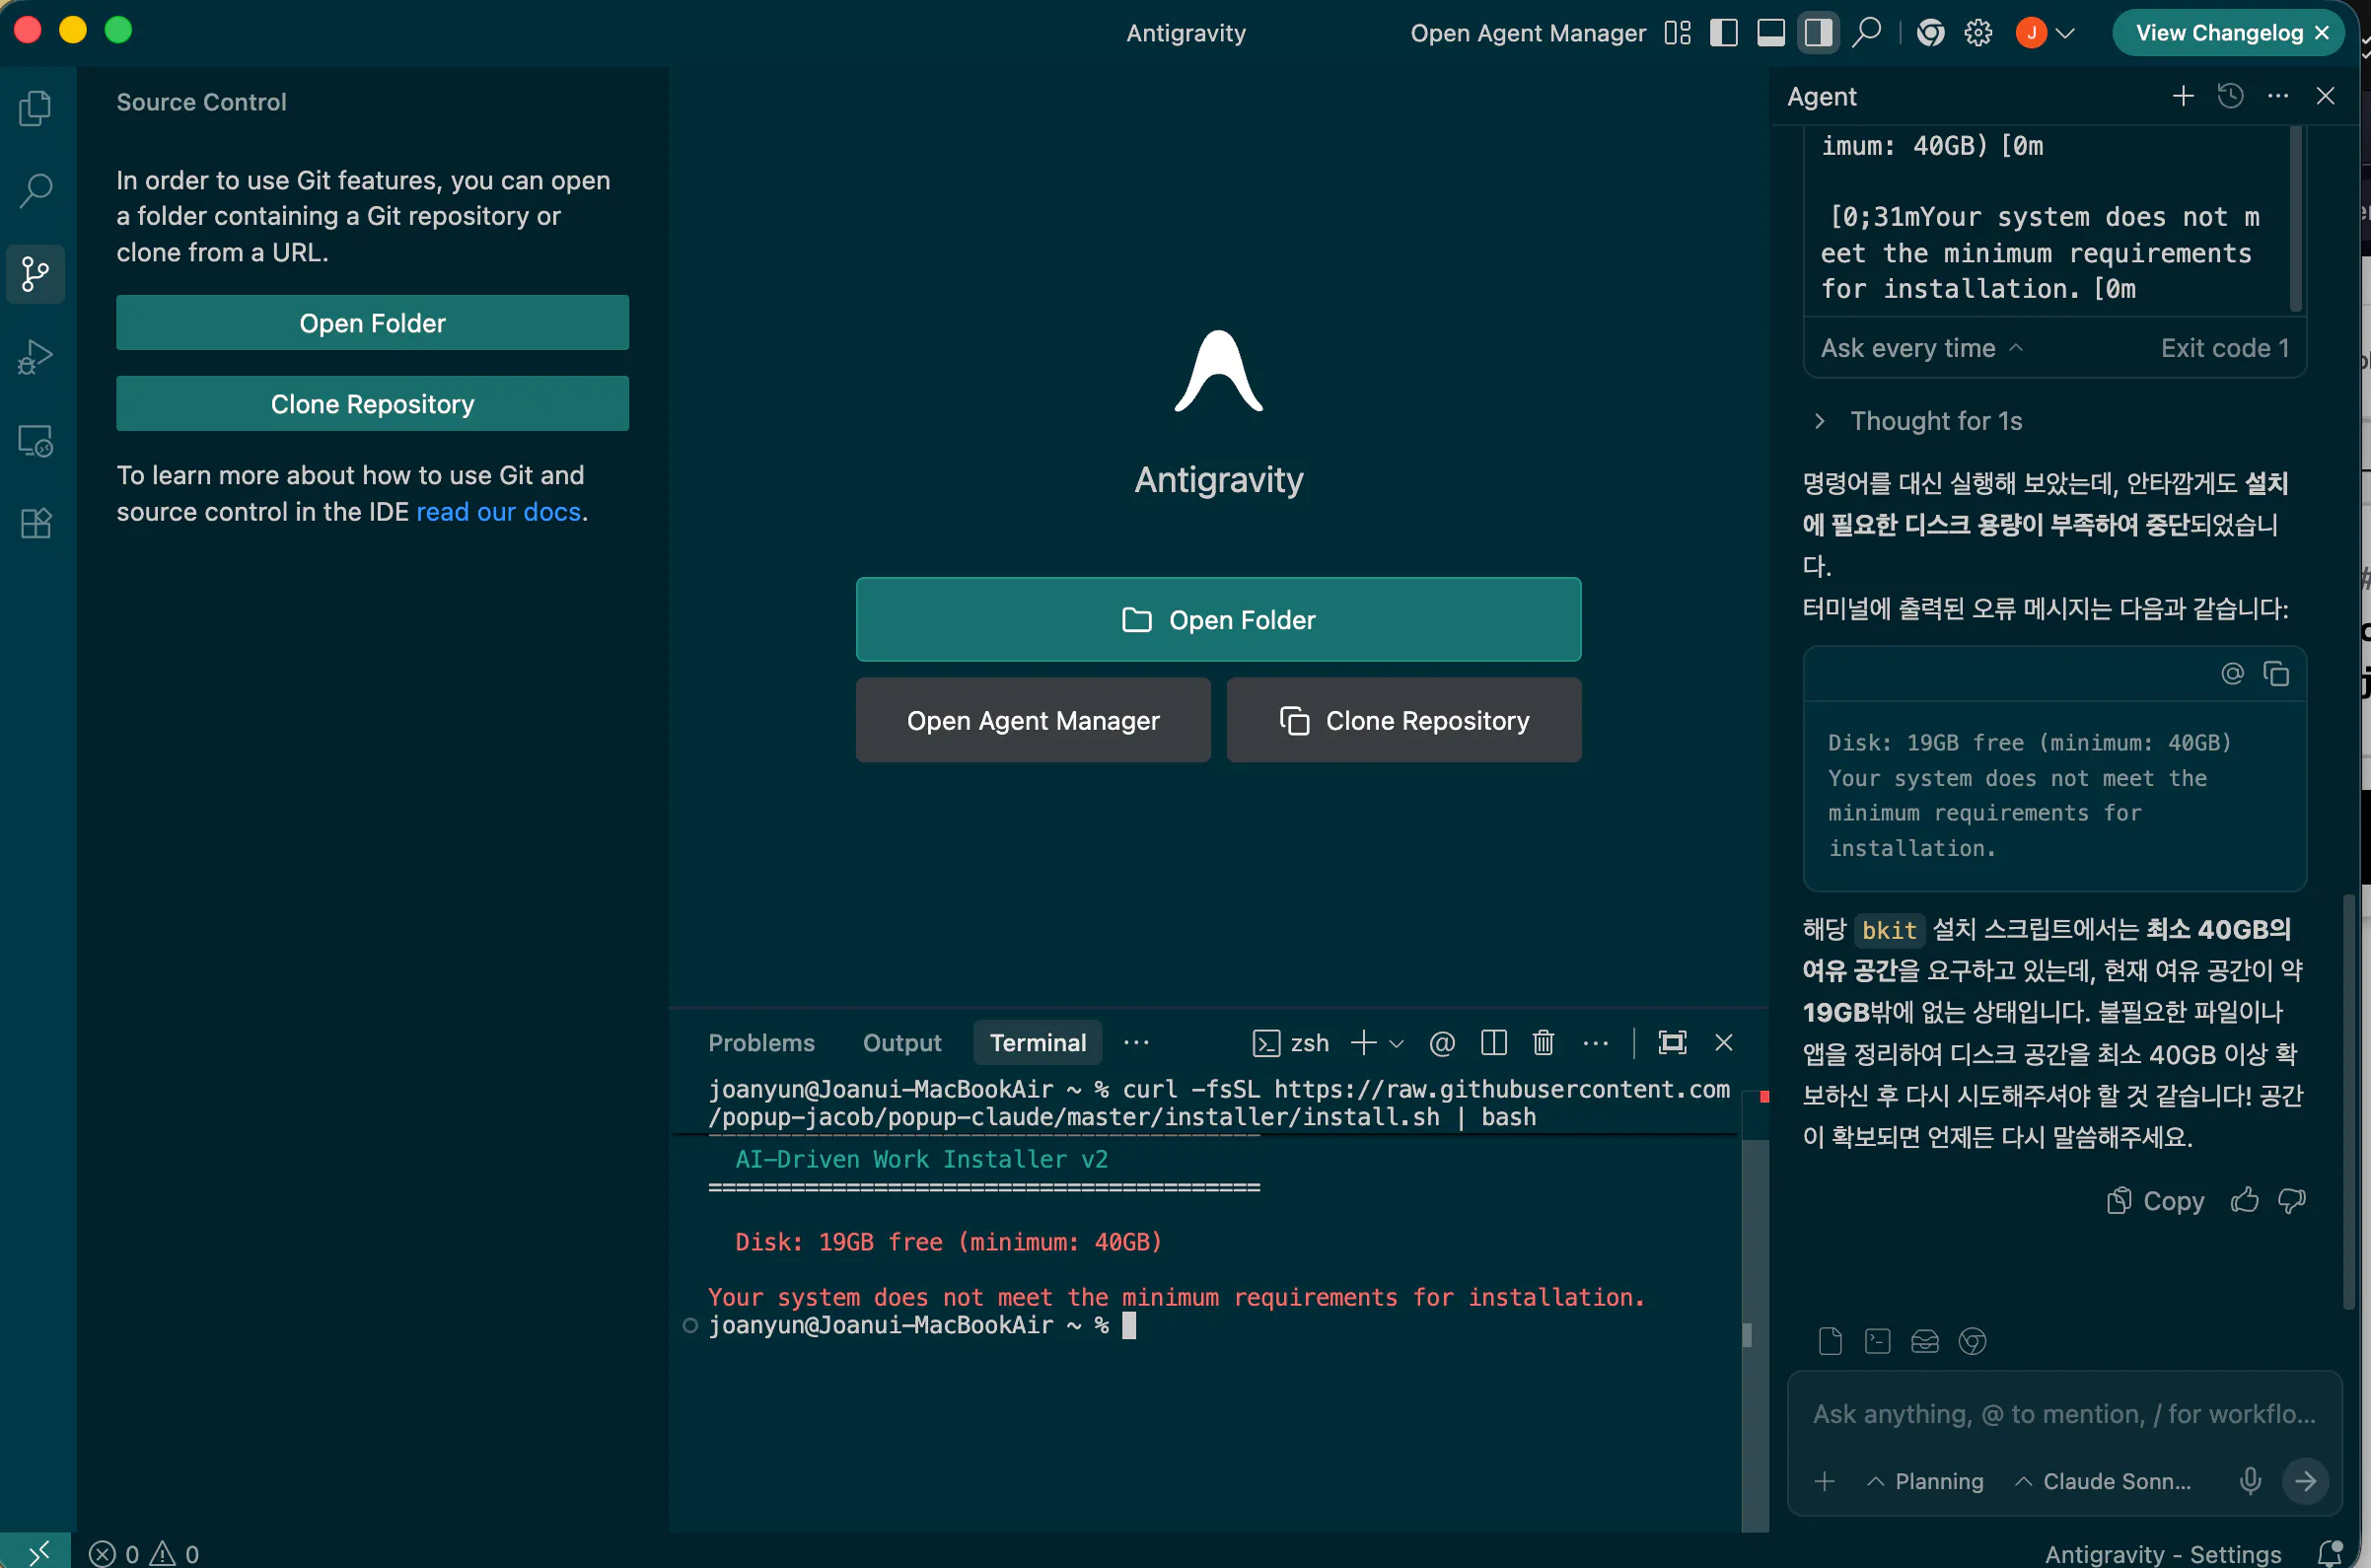Open notifications bell in the status bar

click(2330, 1553)
